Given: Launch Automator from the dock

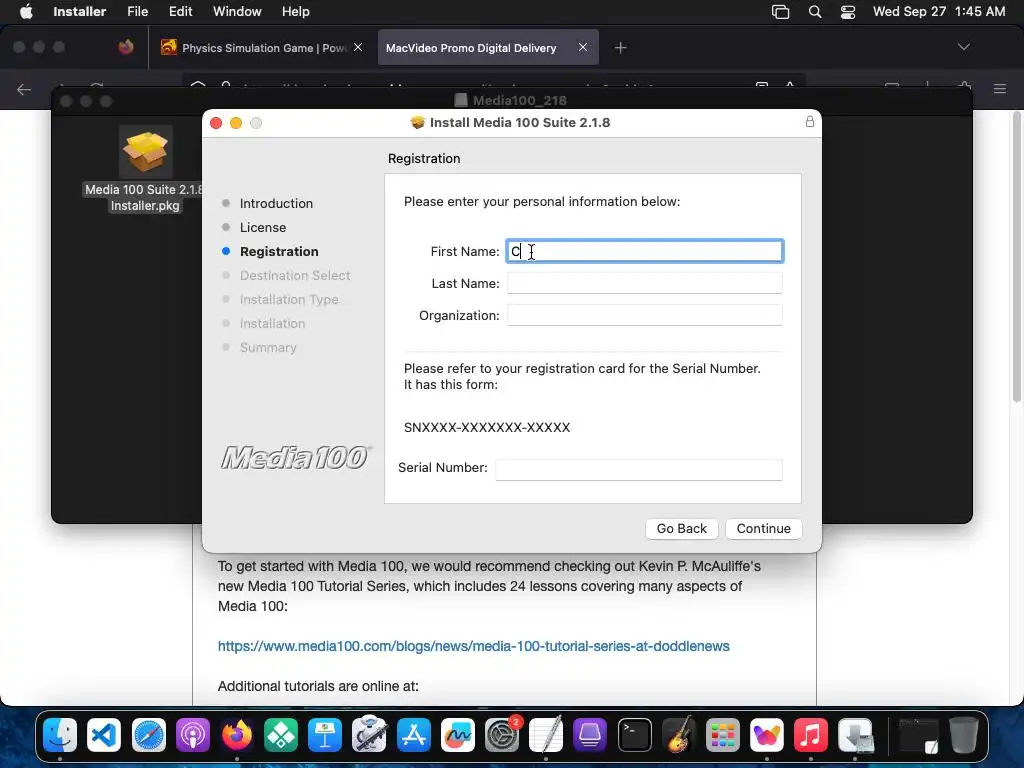Looking at the screenshot, I should [x=369, y=735].
